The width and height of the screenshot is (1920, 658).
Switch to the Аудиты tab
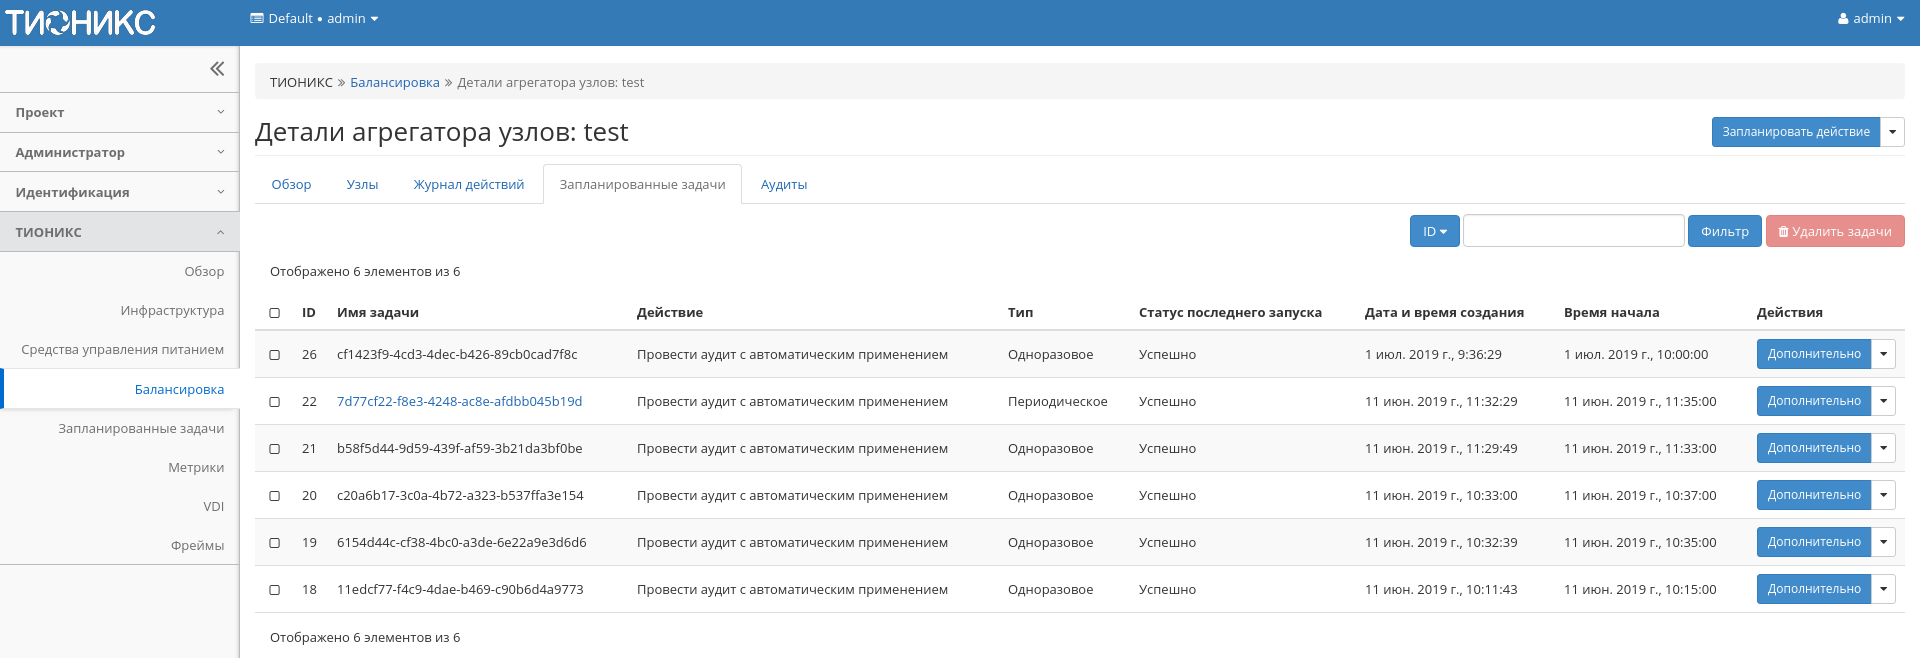(783, 185)
